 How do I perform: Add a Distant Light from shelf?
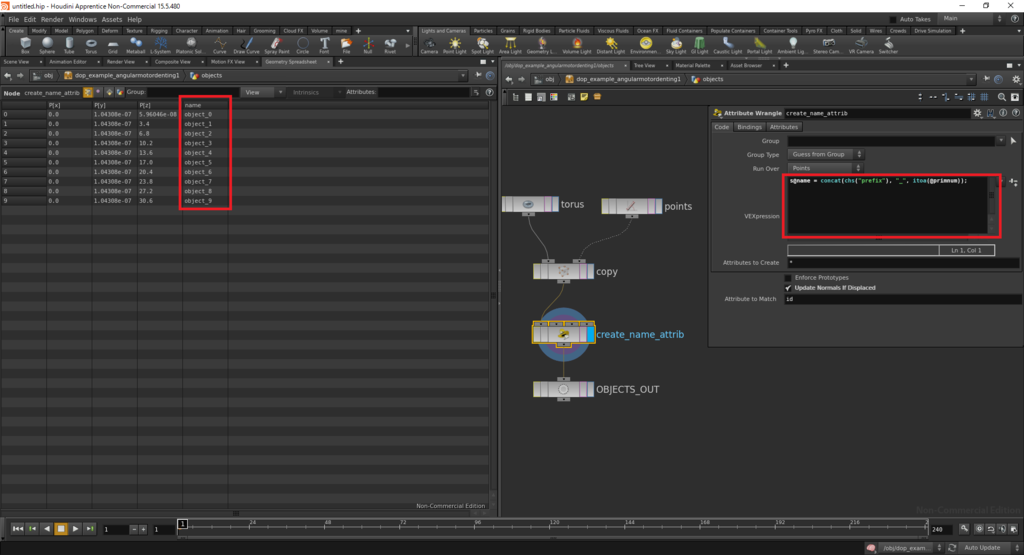point(611,45)
